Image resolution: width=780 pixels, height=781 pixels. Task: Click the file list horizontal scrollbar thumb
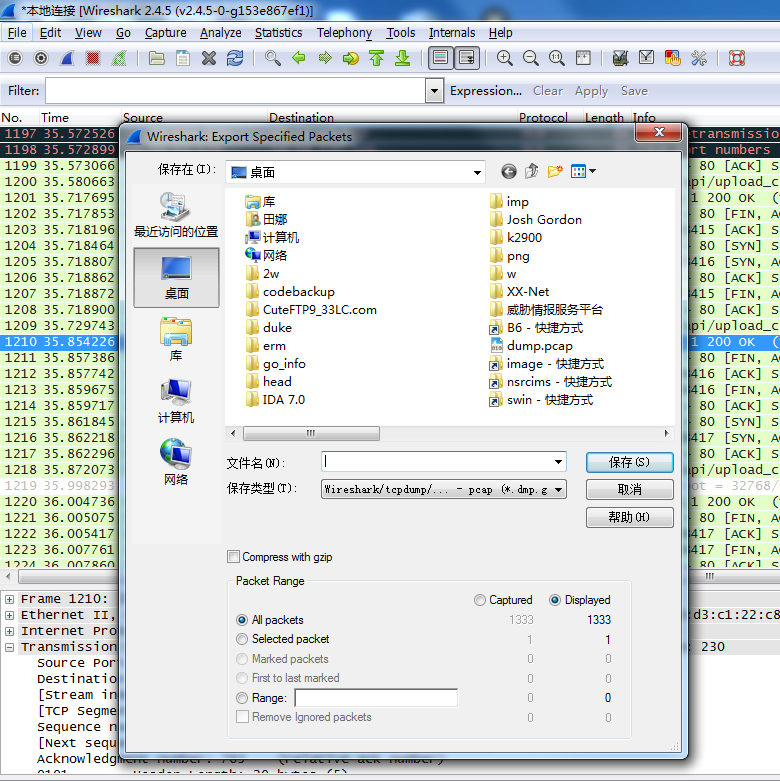click(x=311, y=433)
